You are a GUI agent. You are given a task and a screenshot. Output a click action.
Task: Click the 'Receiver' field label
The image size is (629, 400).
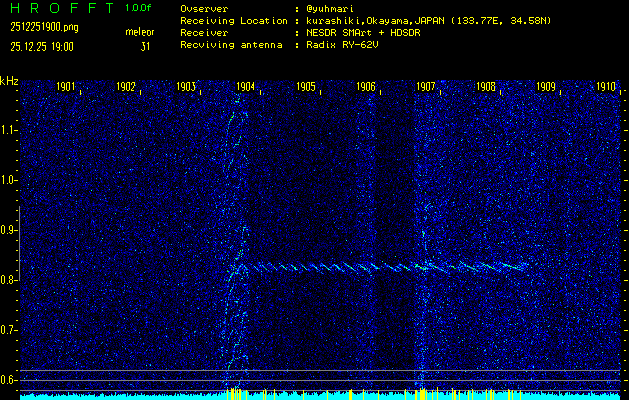204,33
